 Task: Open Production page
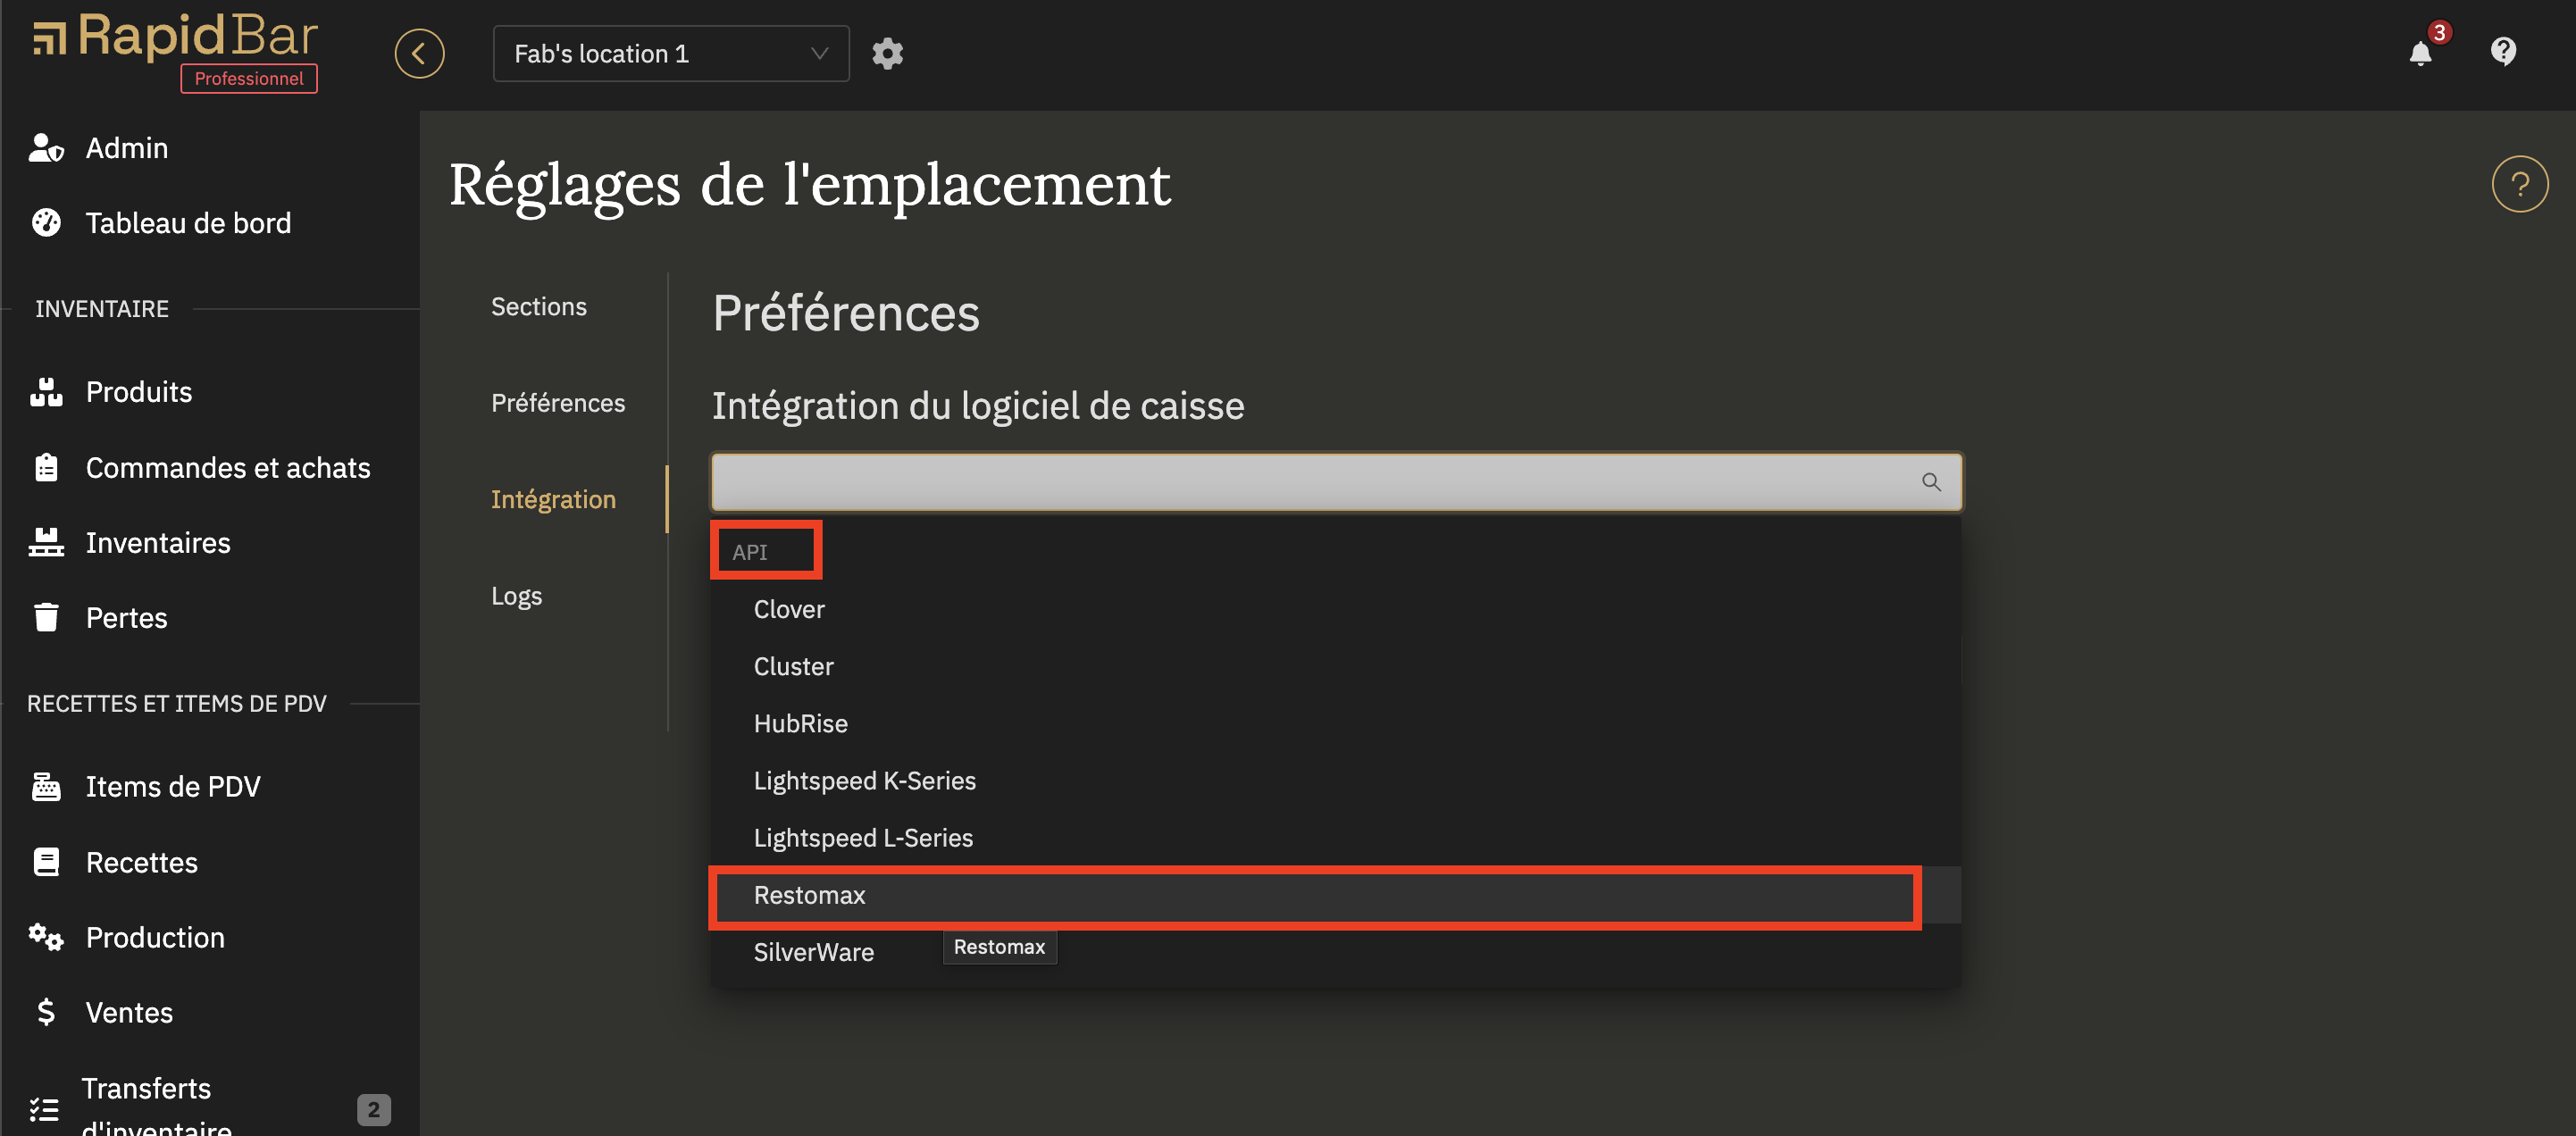tap(155, 937)
